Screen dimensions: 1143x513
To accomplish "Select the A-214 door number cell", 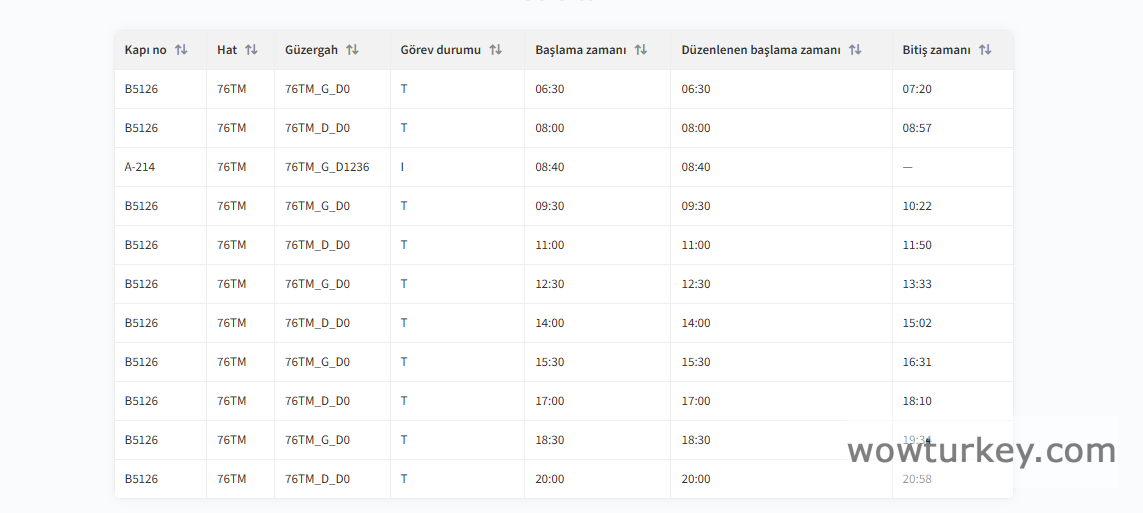I will pyautogui.click(x=140, y=167).
